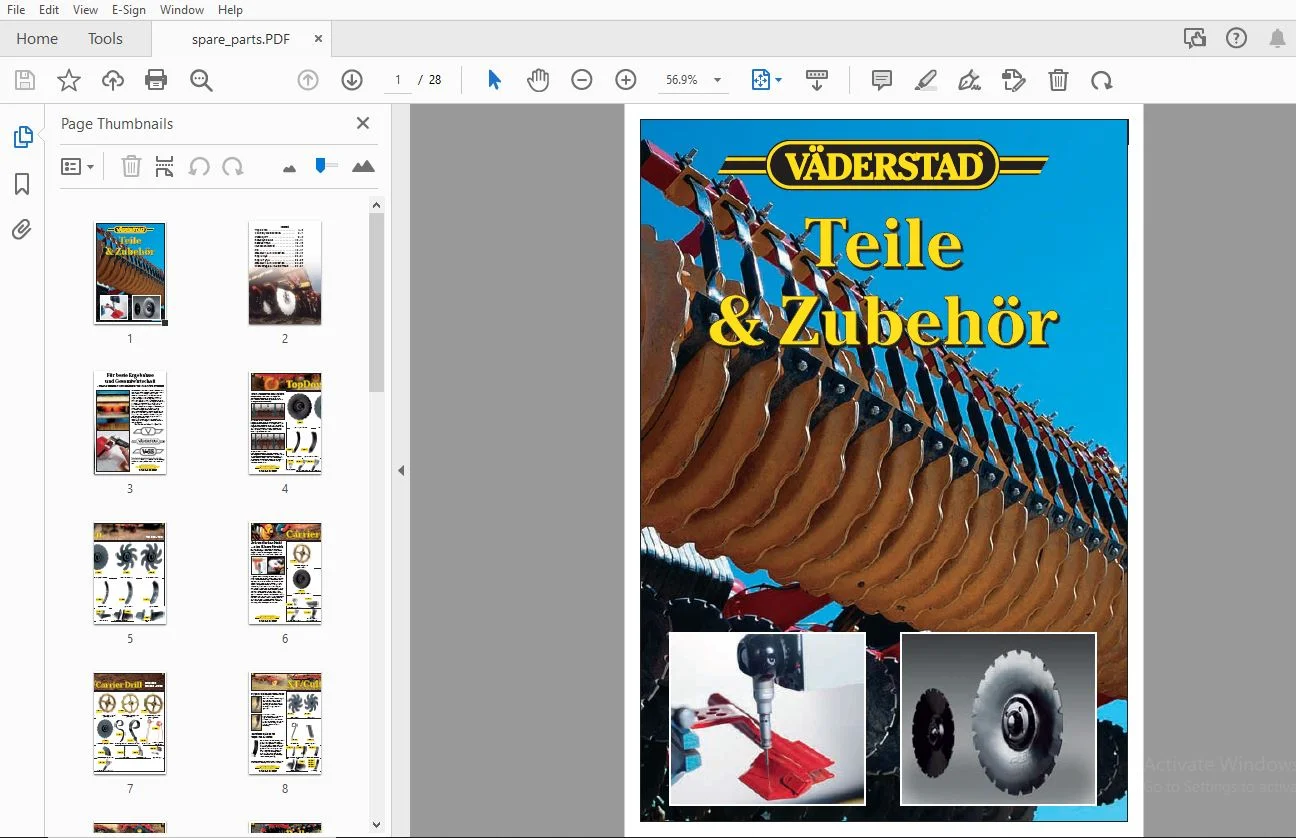Collapse the left navigation pane arrow
Image resolution: width=1296 pixels, height=838 pixels.
tap(401, 470)
